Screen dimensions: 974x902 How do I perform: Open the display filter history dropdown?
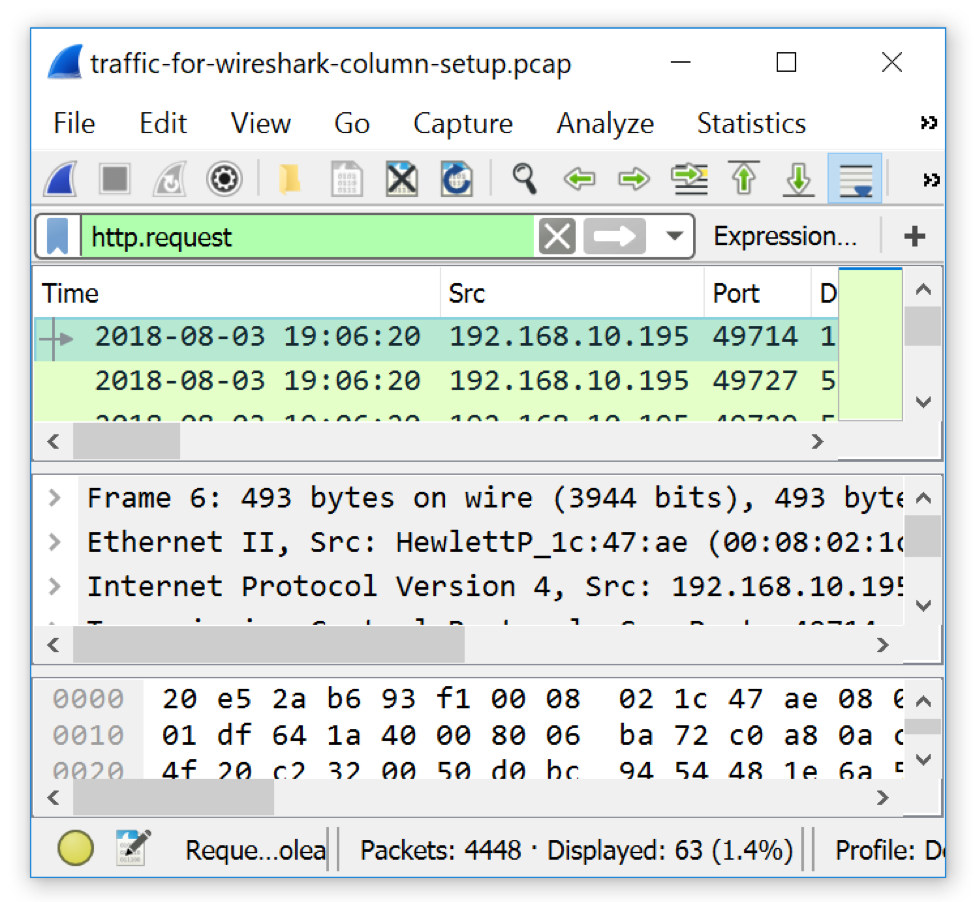[x=675, y=237]
